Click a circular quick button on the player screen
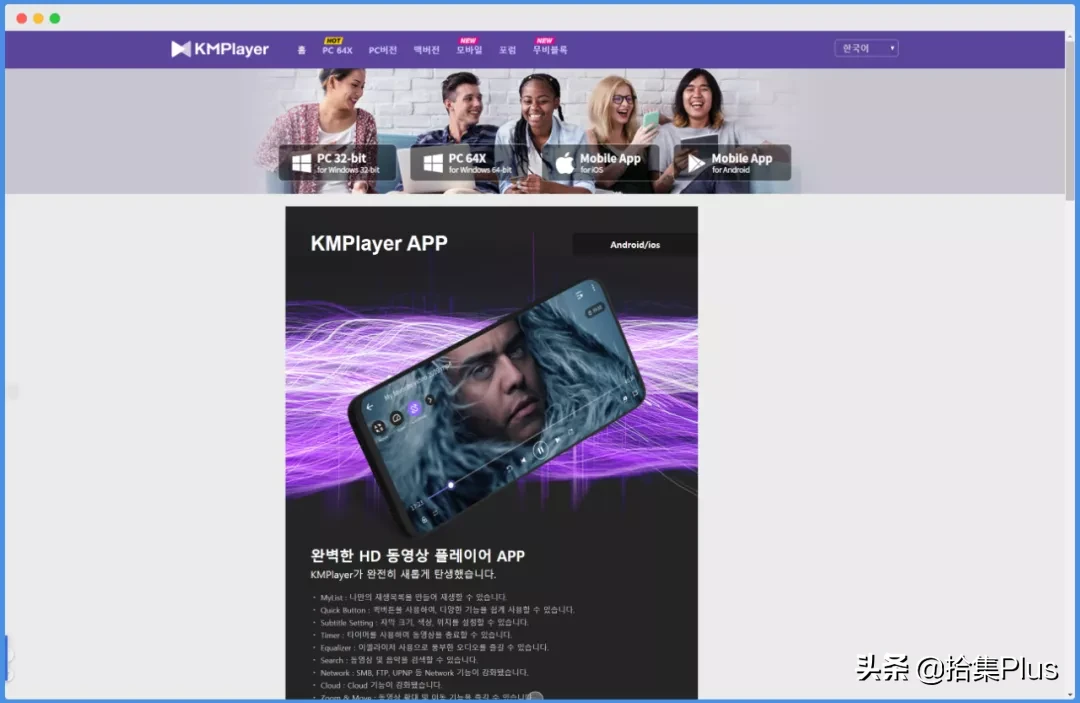This screenshot has width=1080, height=703. click(x=414, y=409)
